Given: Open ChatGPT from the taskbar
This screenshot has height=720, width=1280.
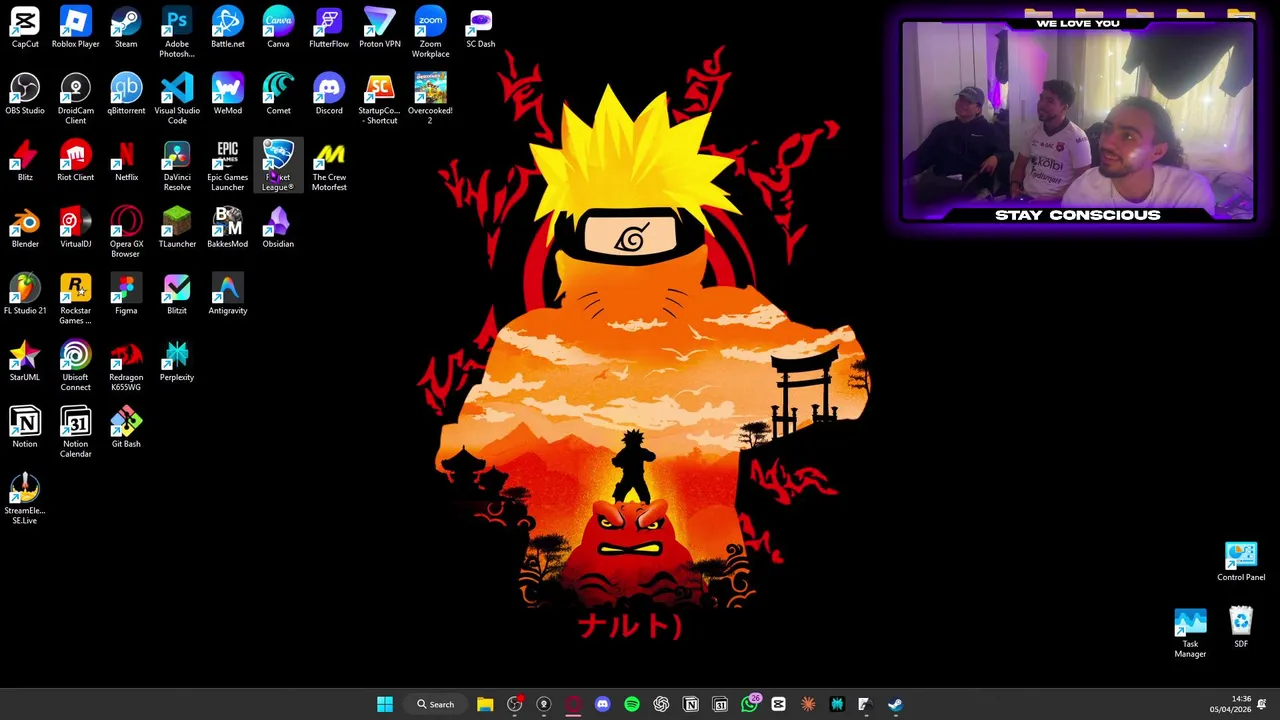Looking at the screenshot, I should [x=661, y=704].
